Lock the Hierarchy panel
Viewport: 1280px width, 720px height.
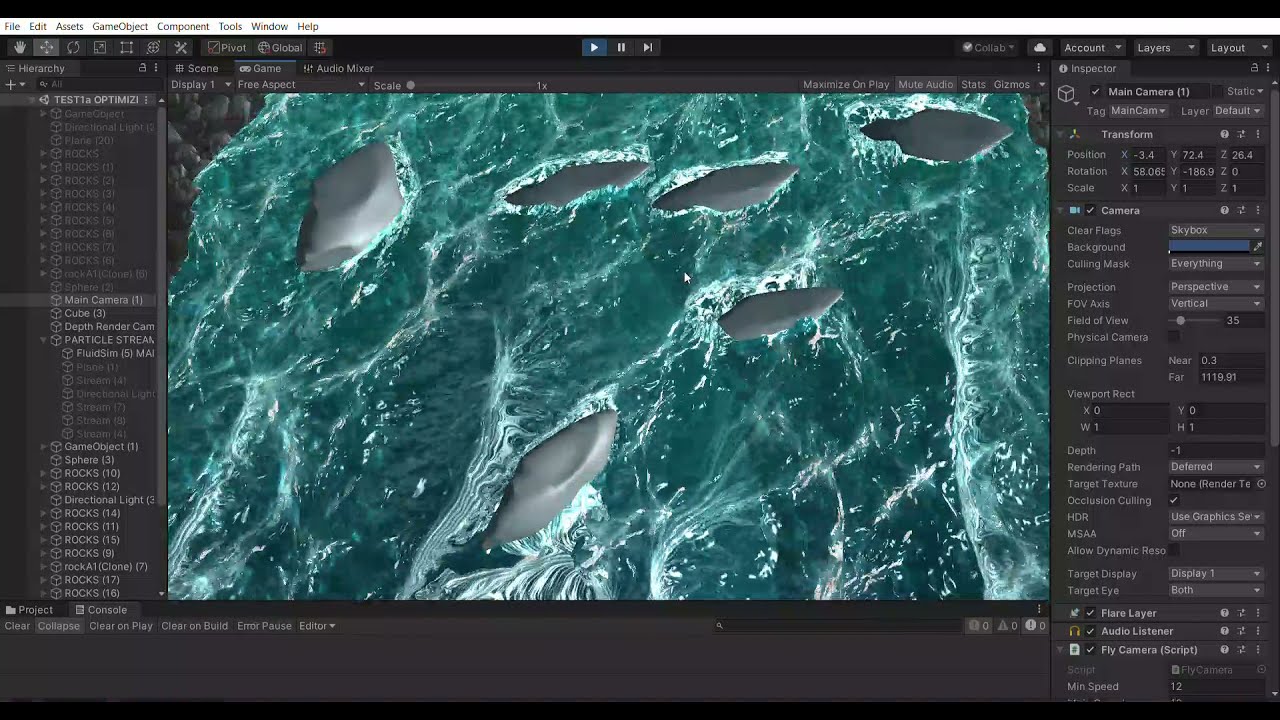[142, 68]
